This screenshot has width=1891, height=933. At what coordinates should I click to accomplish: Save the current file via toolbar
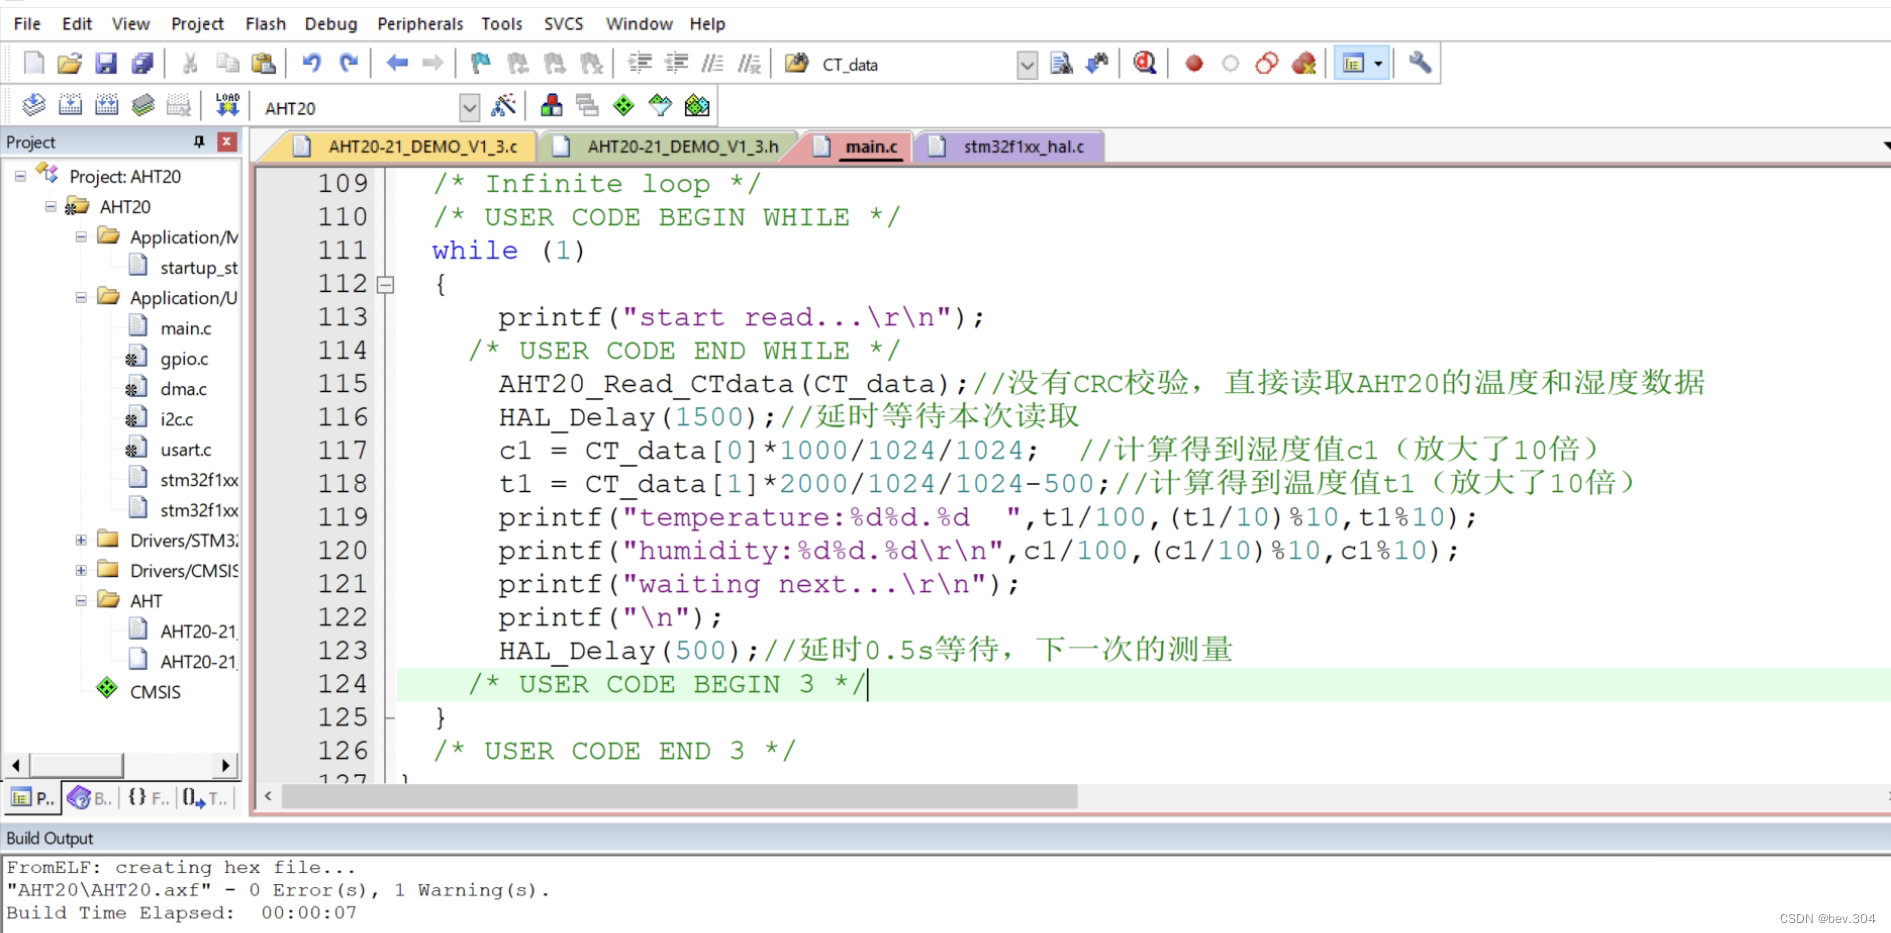(x=106, y=64)
